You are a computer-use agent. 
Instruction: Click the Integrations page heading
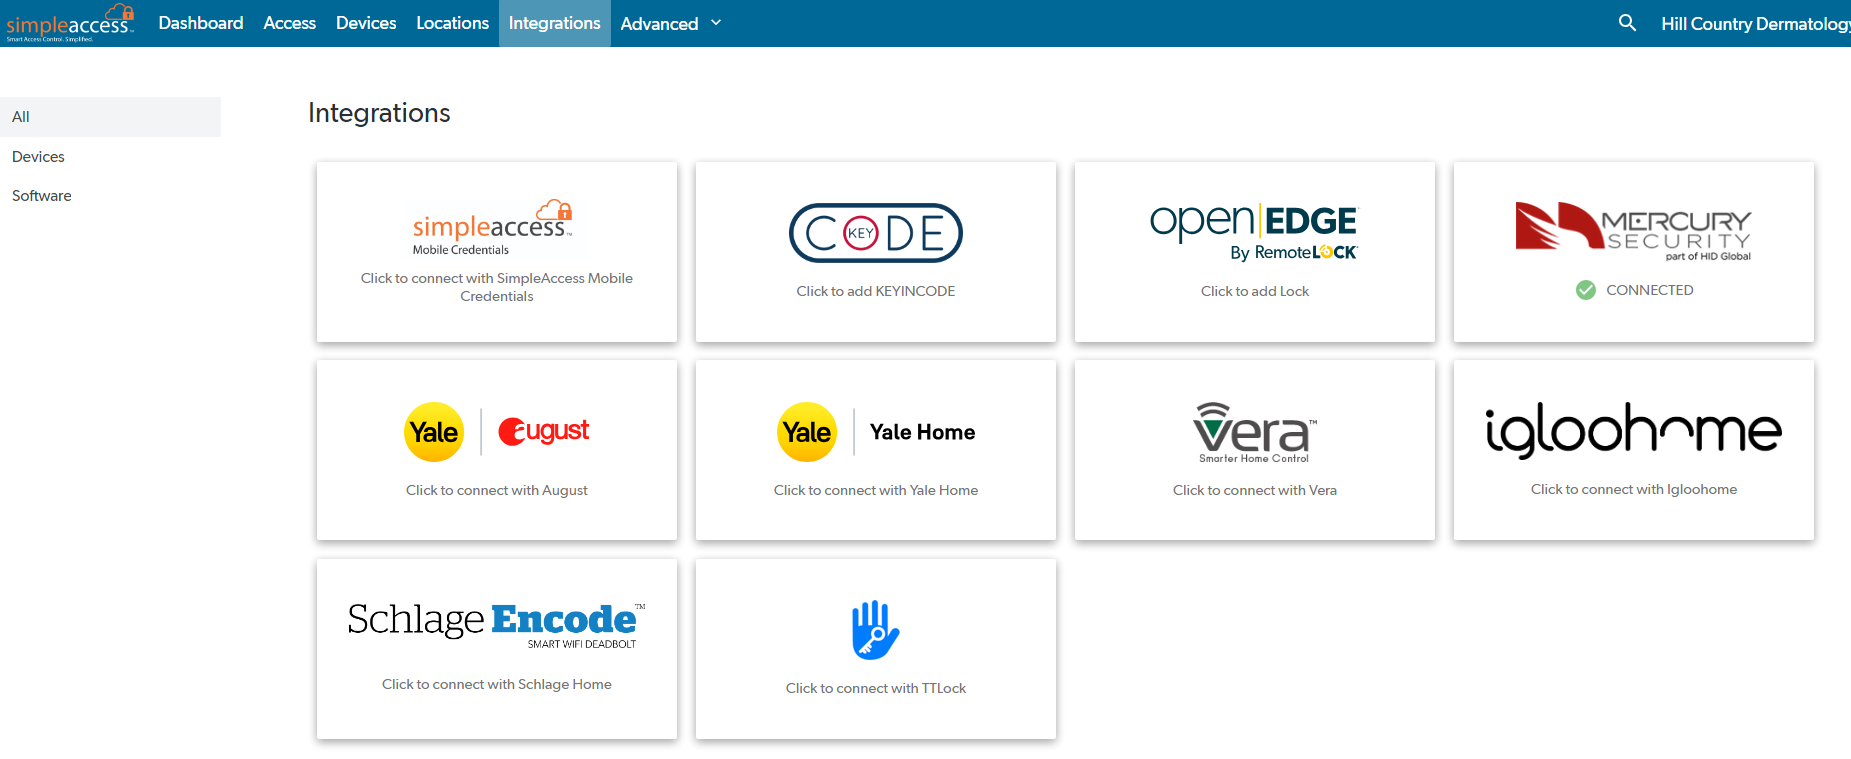coord(379,113)
